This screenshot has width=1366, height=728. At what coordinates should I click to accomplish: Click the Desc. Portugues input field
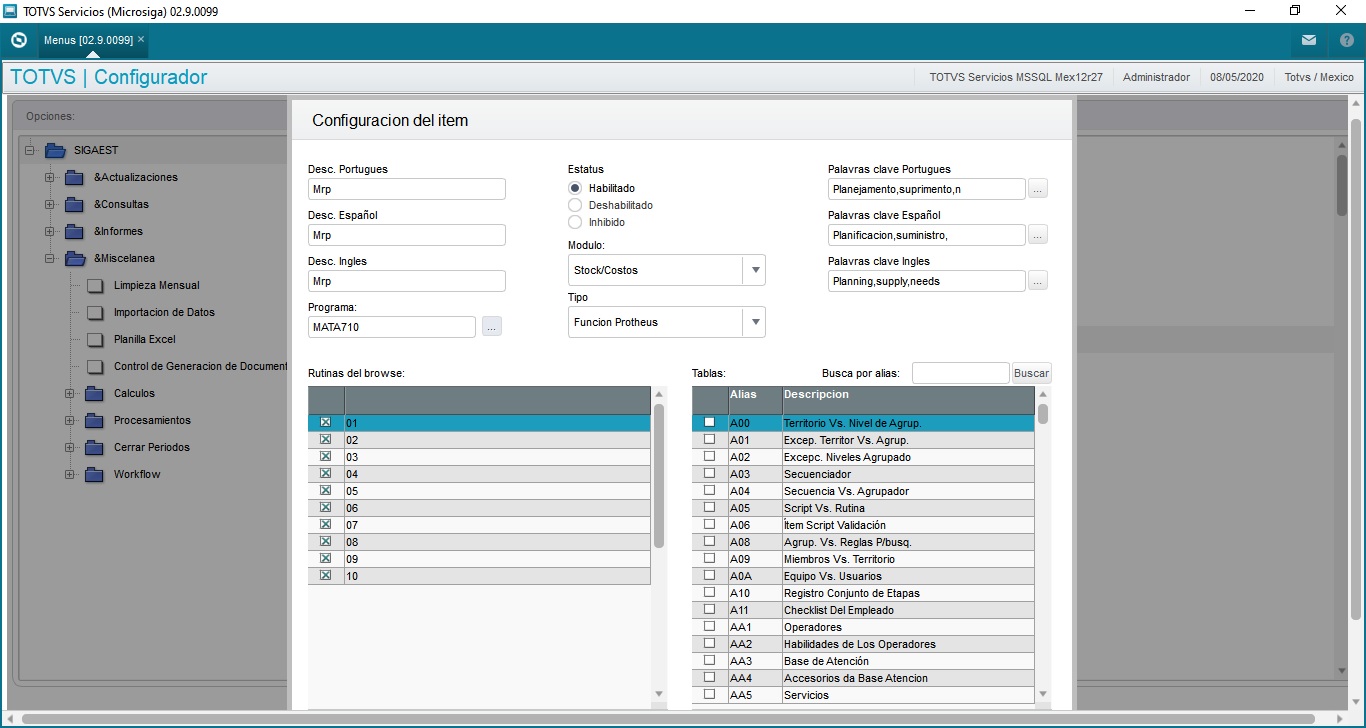point(407,189)
